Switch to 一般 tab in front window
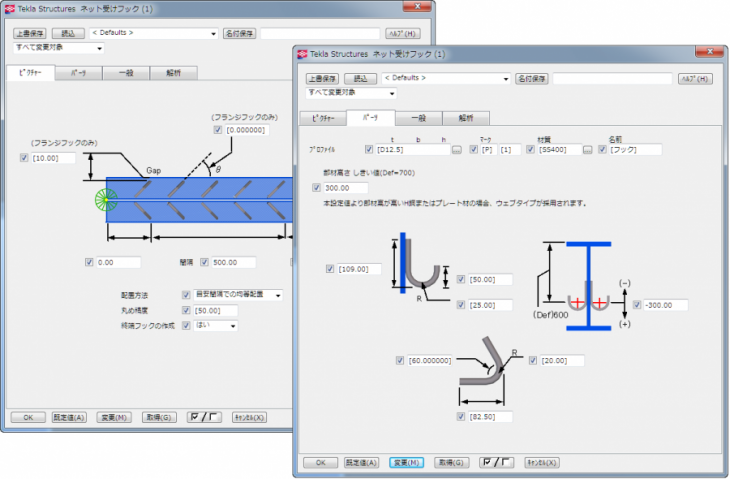730x479 pixels. (x=419, y=118)
